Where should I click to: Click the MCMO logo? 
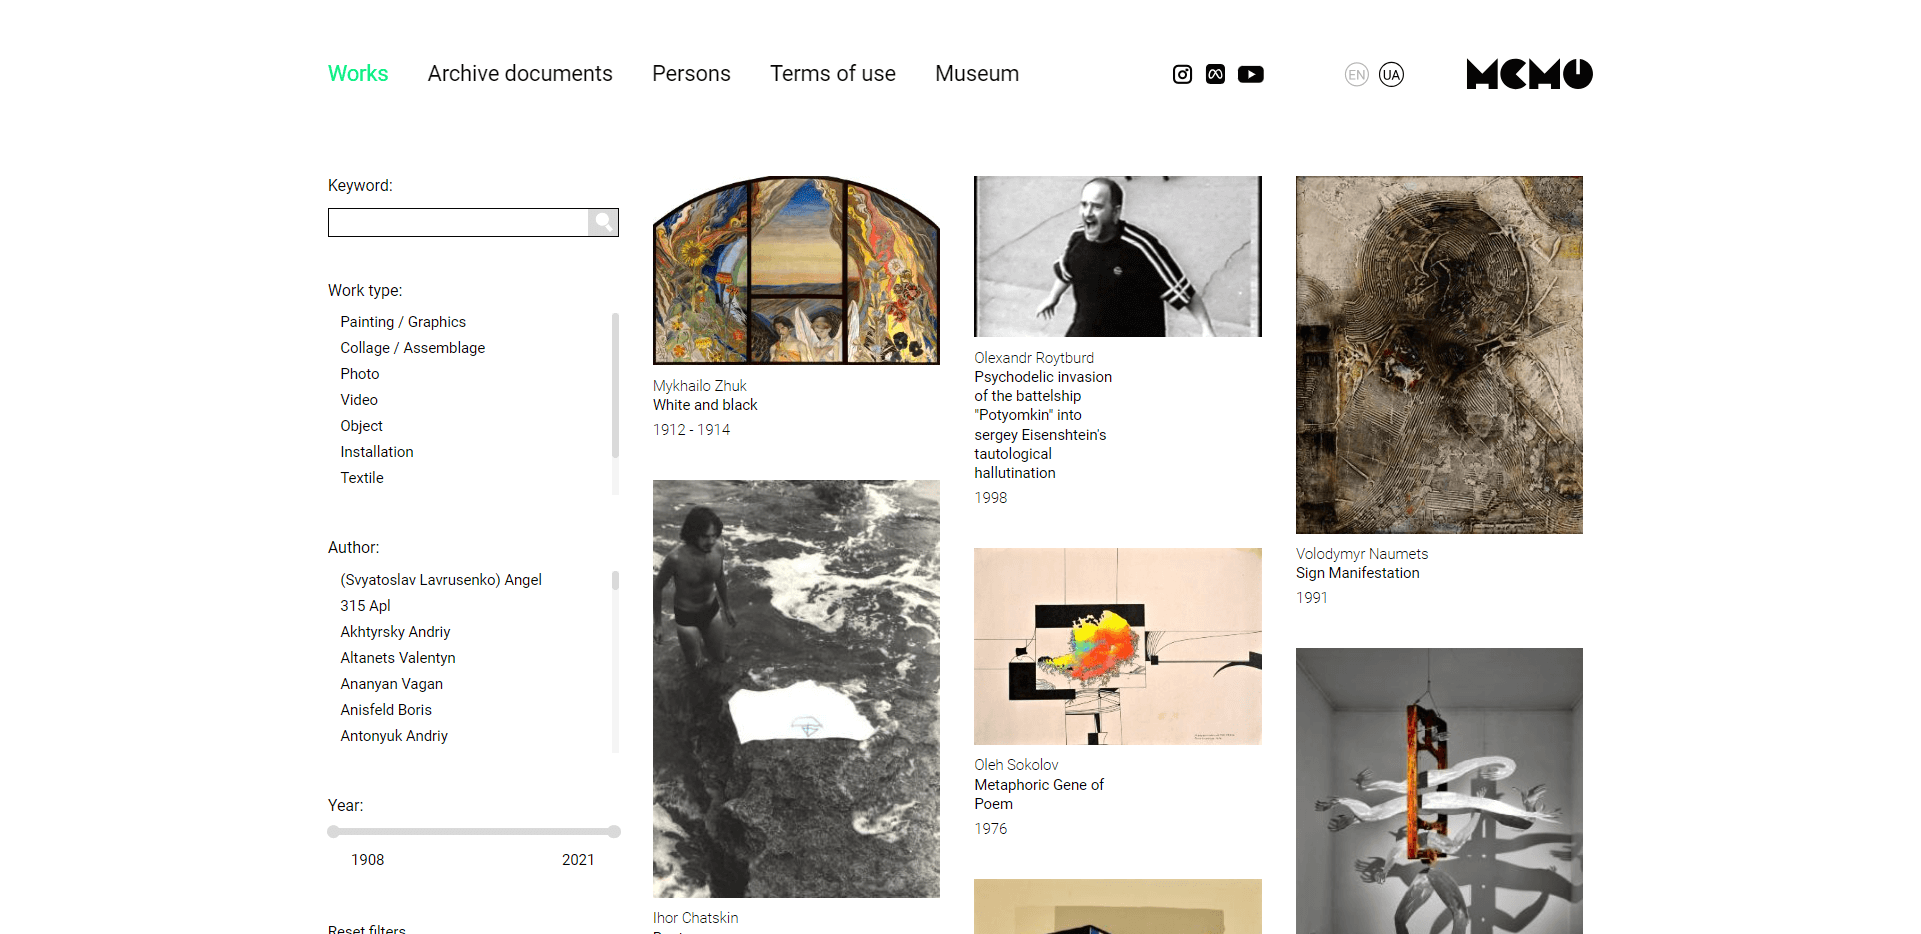pos(1528,74)
